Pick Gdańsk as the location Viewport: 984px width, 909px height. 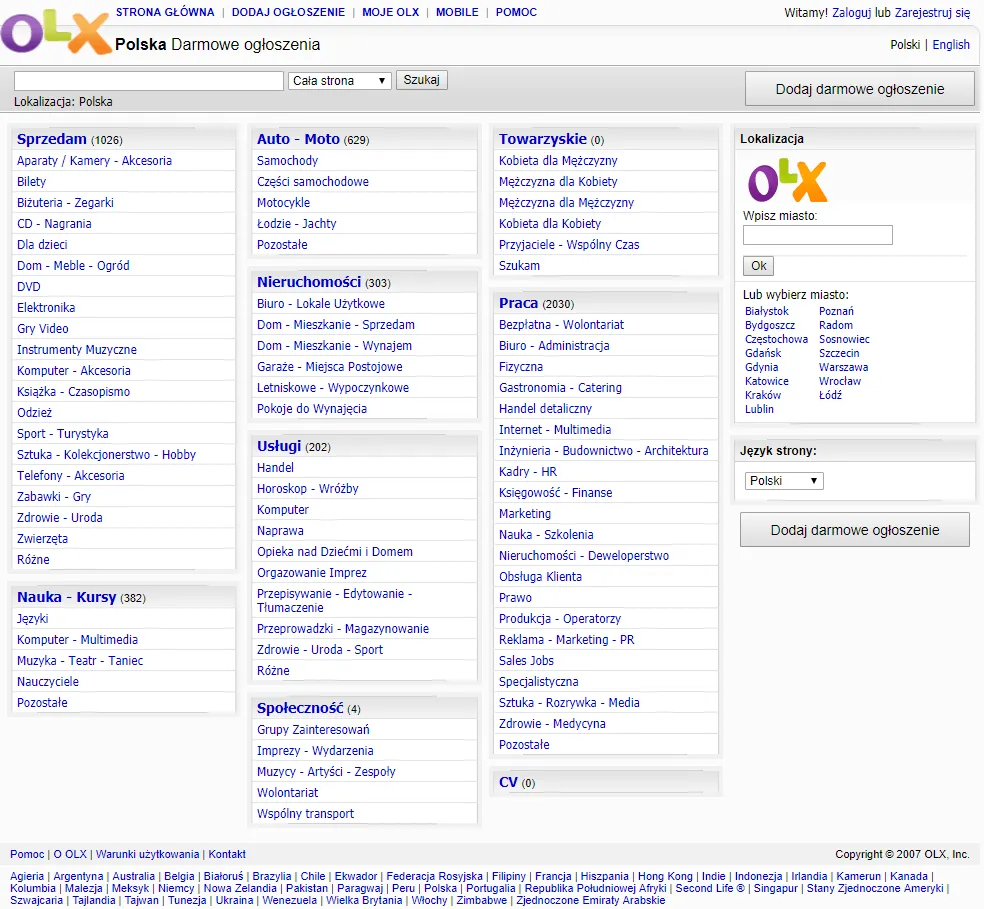763,353
